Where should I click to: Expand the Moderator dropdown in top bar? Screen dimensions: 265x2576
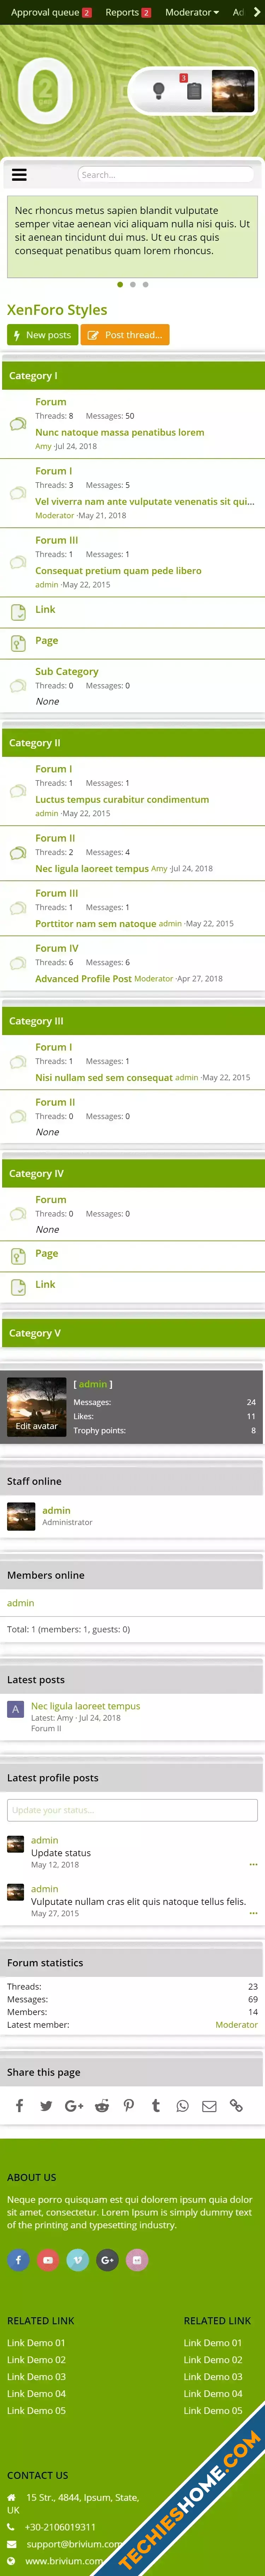[x=192, y=12]
